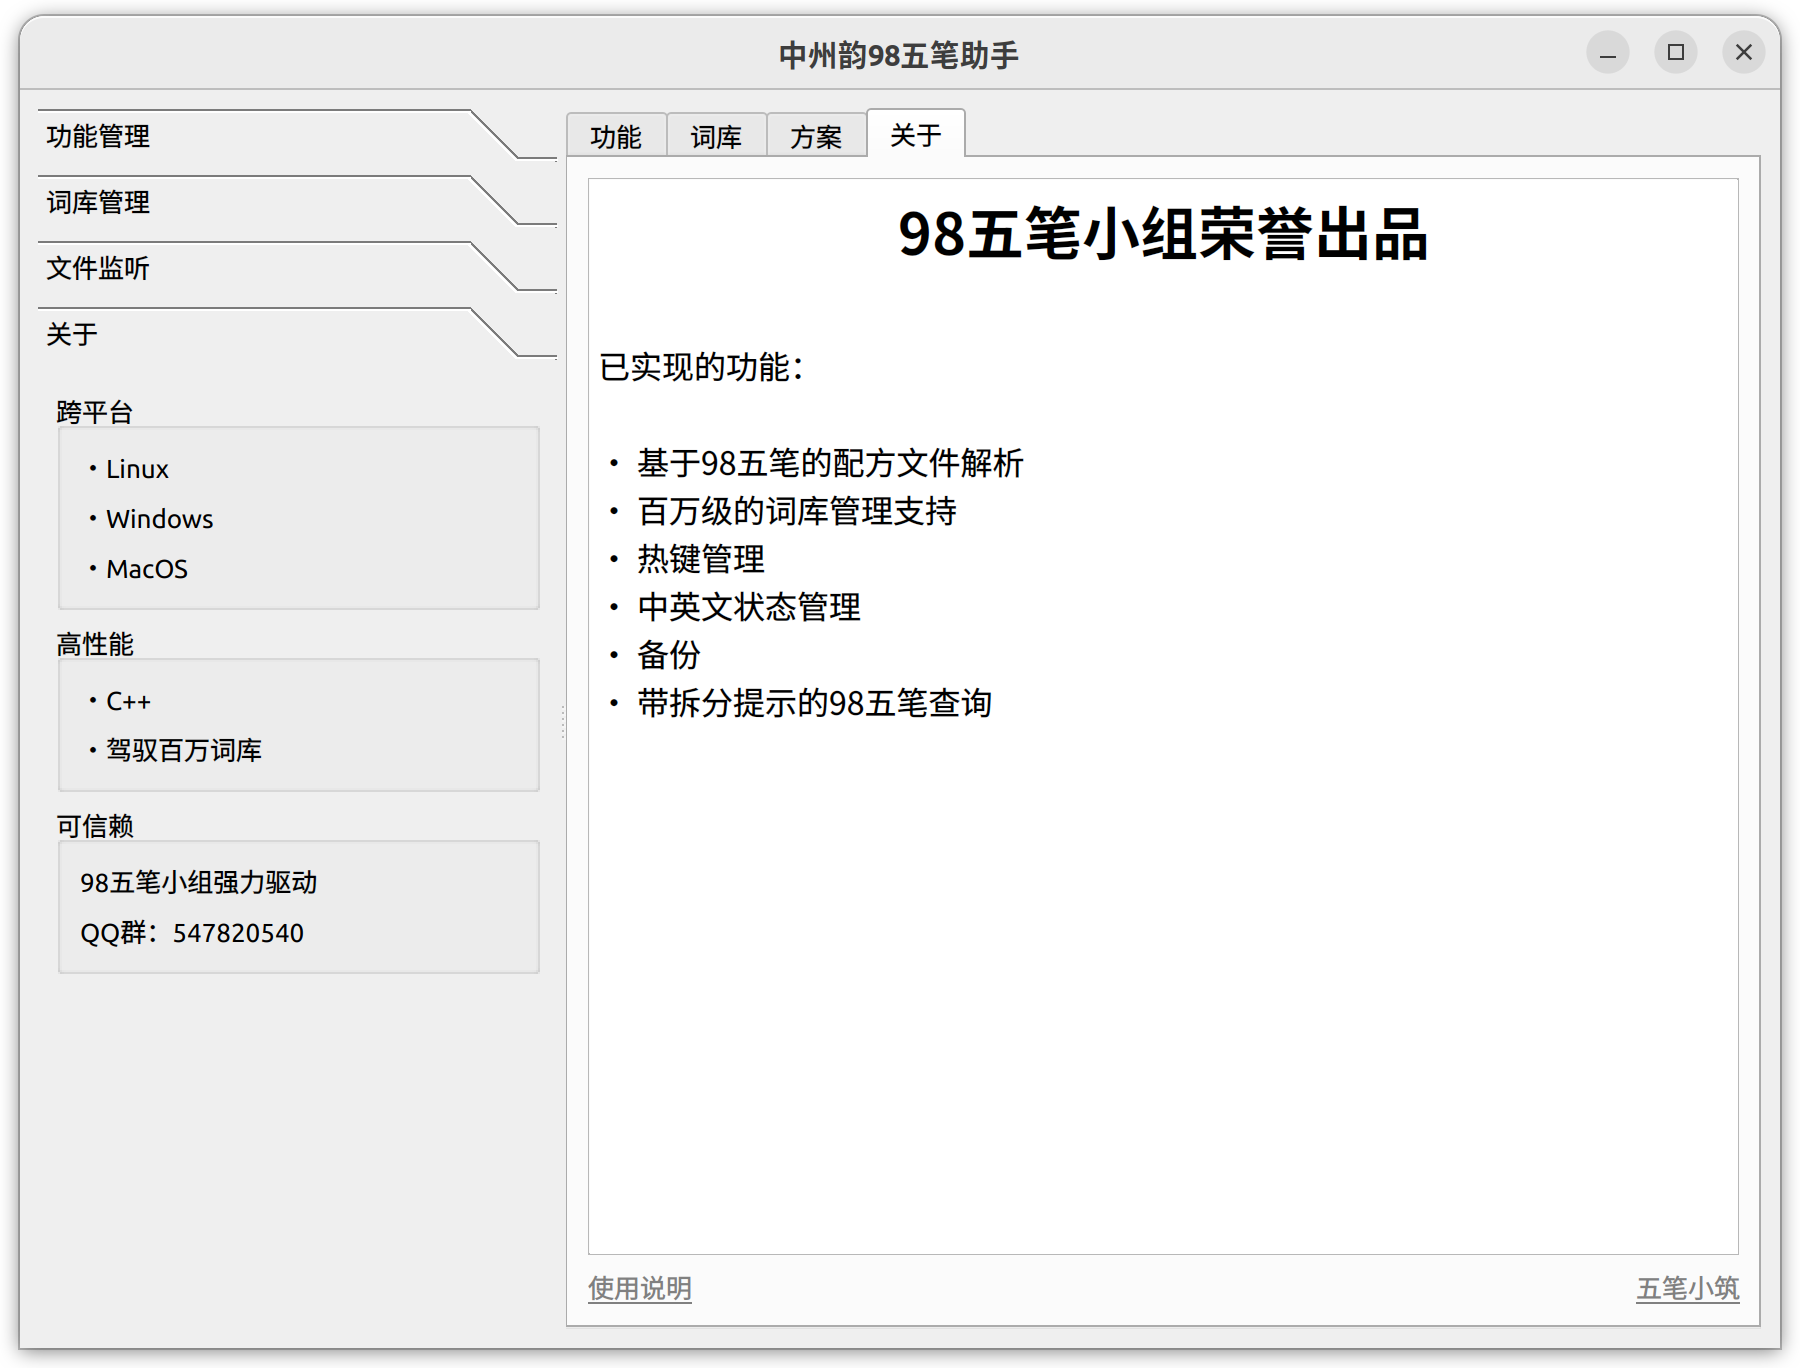Select the 关于 sidebar section
Image resolution: width=1800 pixels, height=1368 pixels.
coord(71,336)
